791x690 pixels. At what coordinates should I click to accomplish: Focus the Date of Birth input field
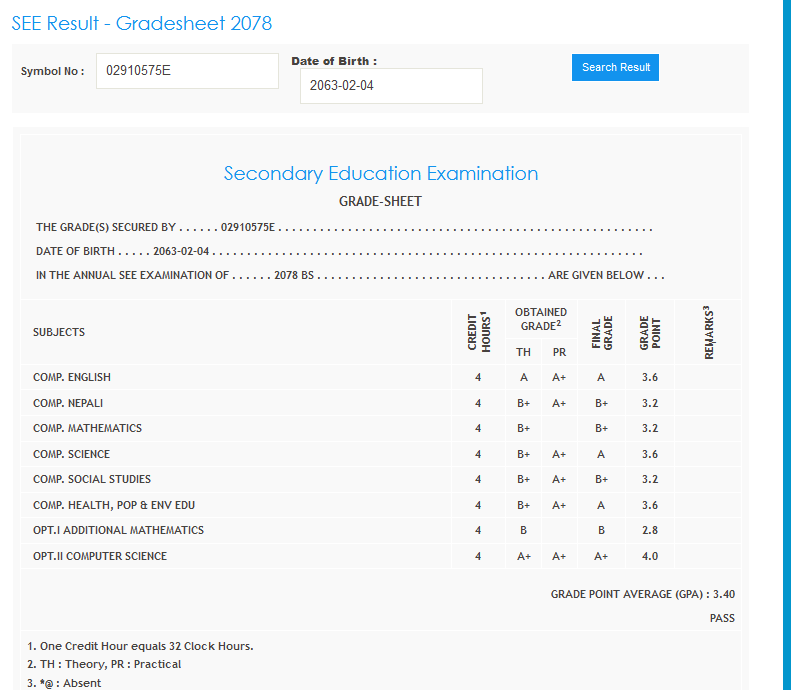pyautogui.click(x=391, y=86)
